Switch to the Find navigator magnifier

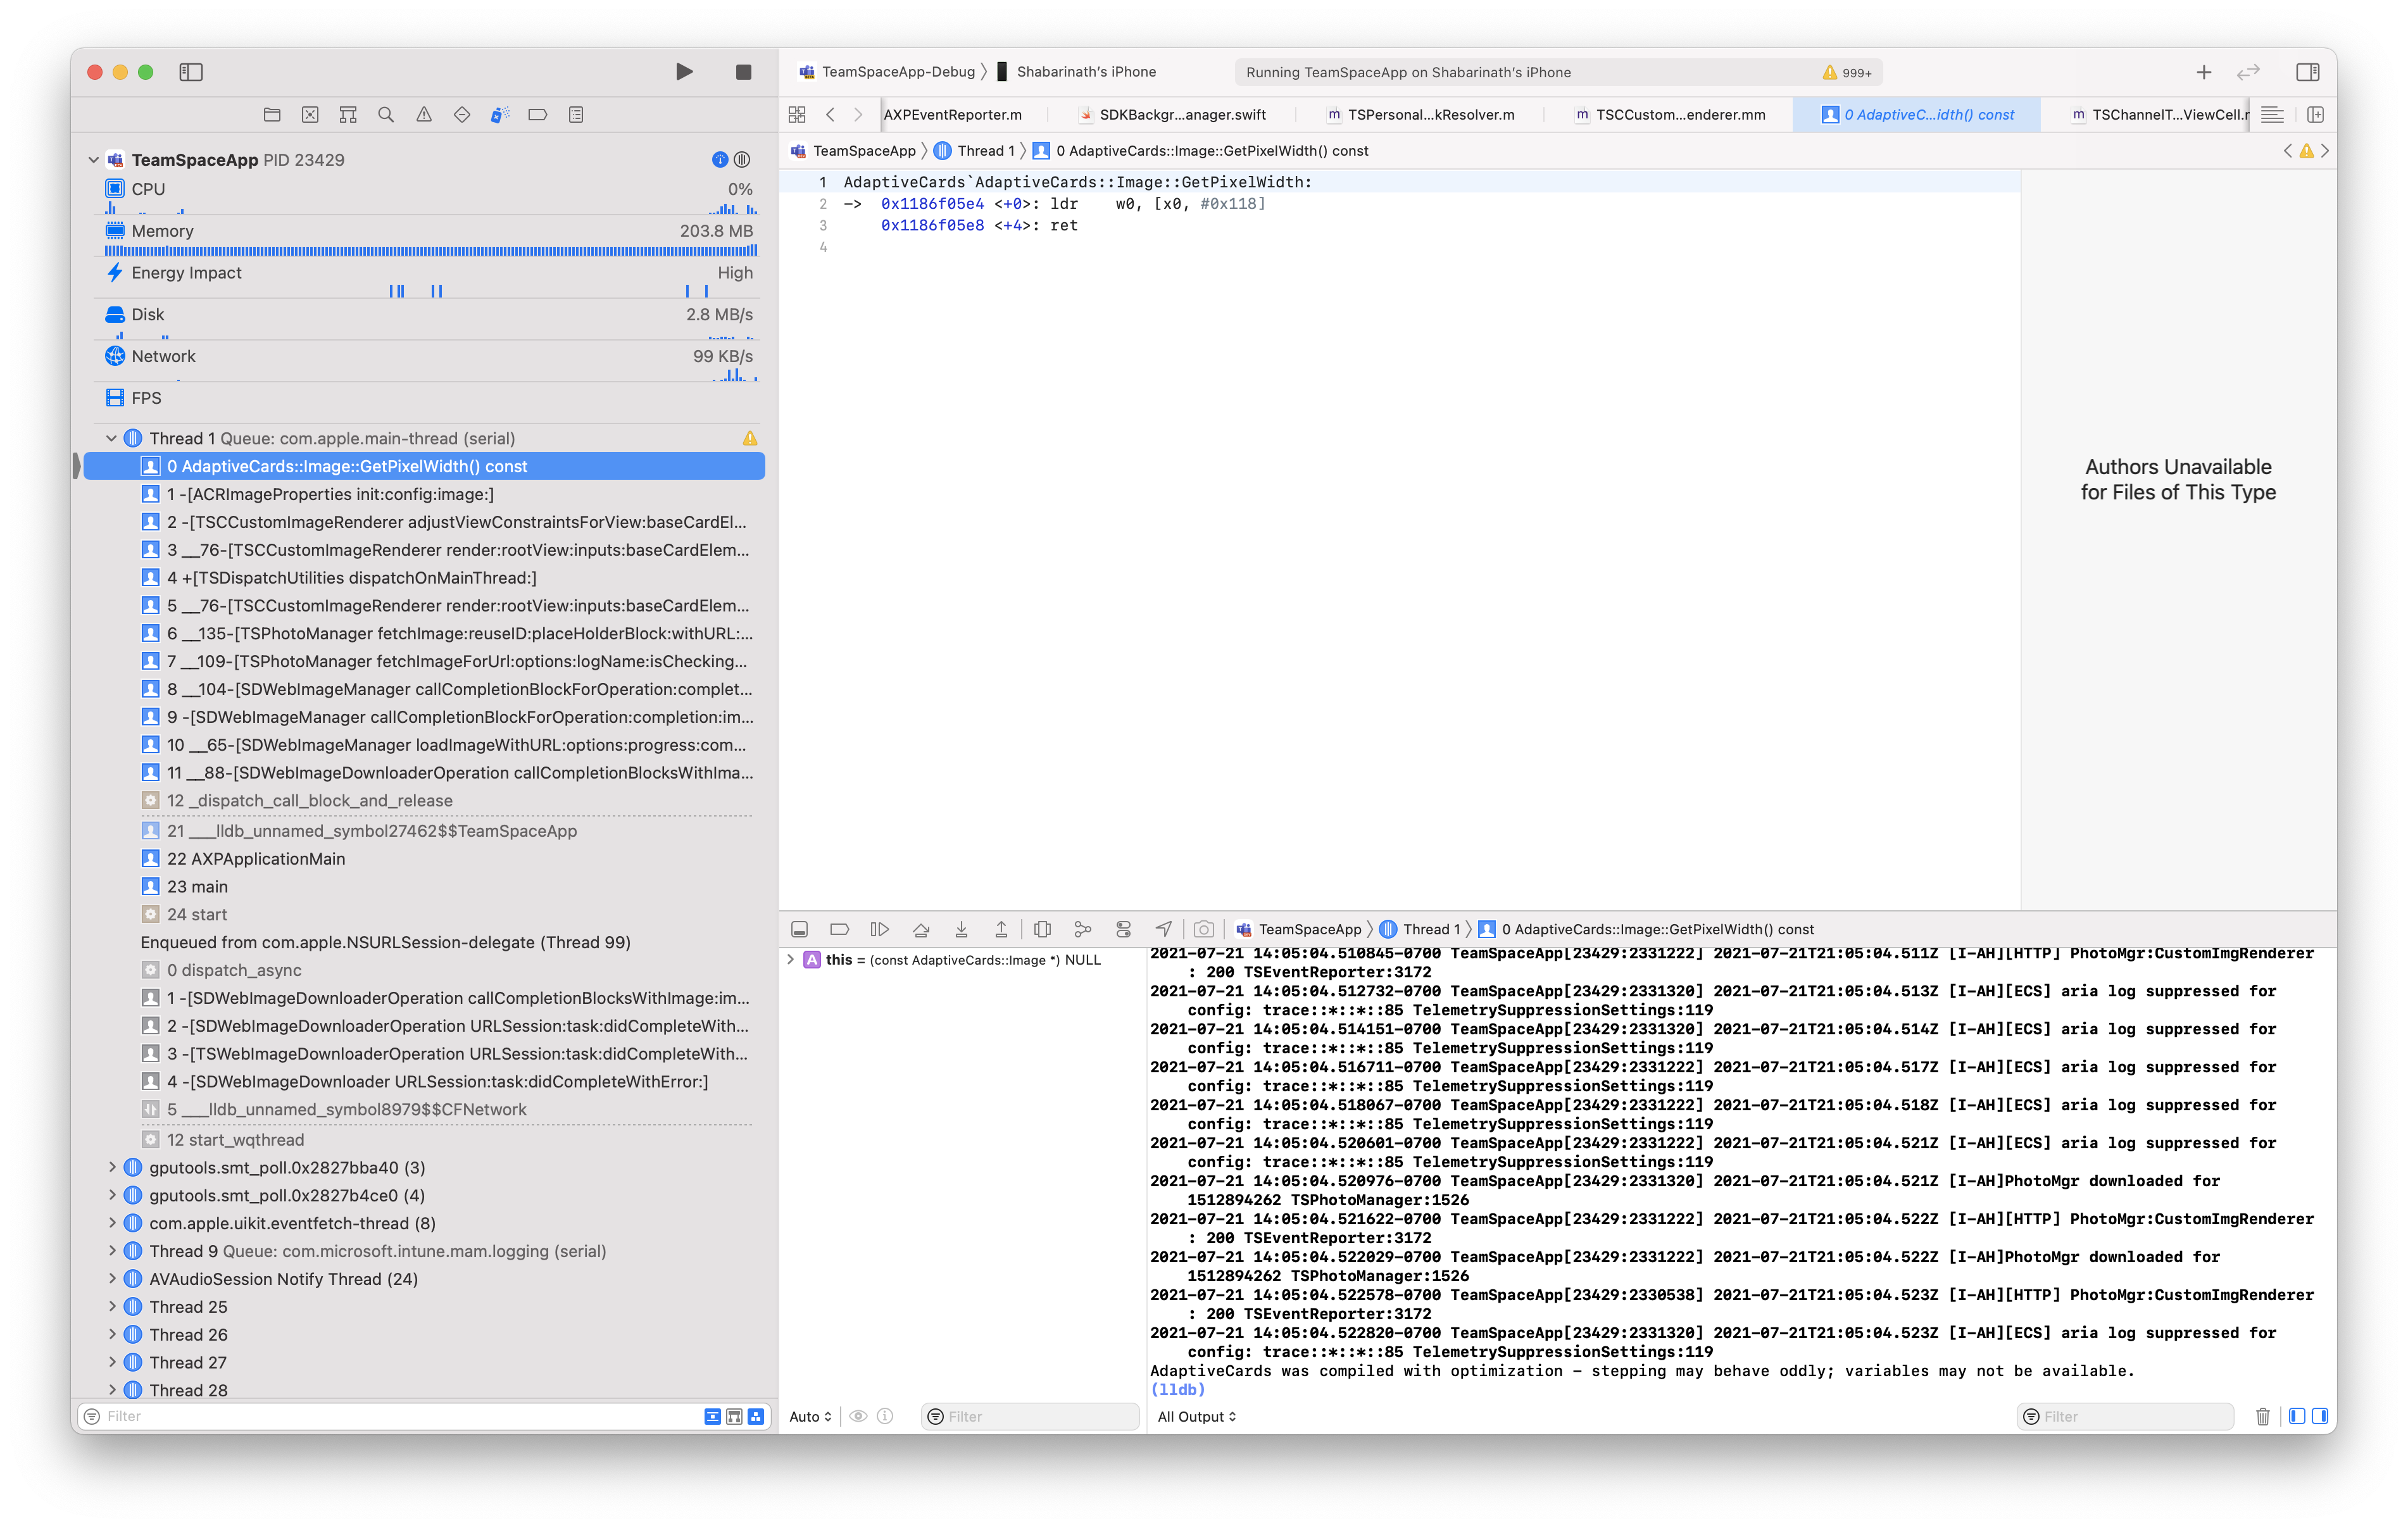tap(386, 114)
